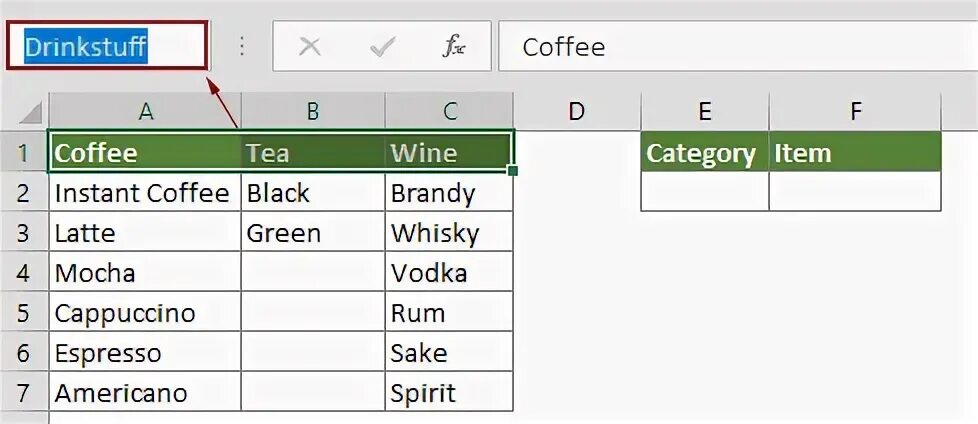
Task: Select the Cappuccino cell
Action: click(145, 313)
